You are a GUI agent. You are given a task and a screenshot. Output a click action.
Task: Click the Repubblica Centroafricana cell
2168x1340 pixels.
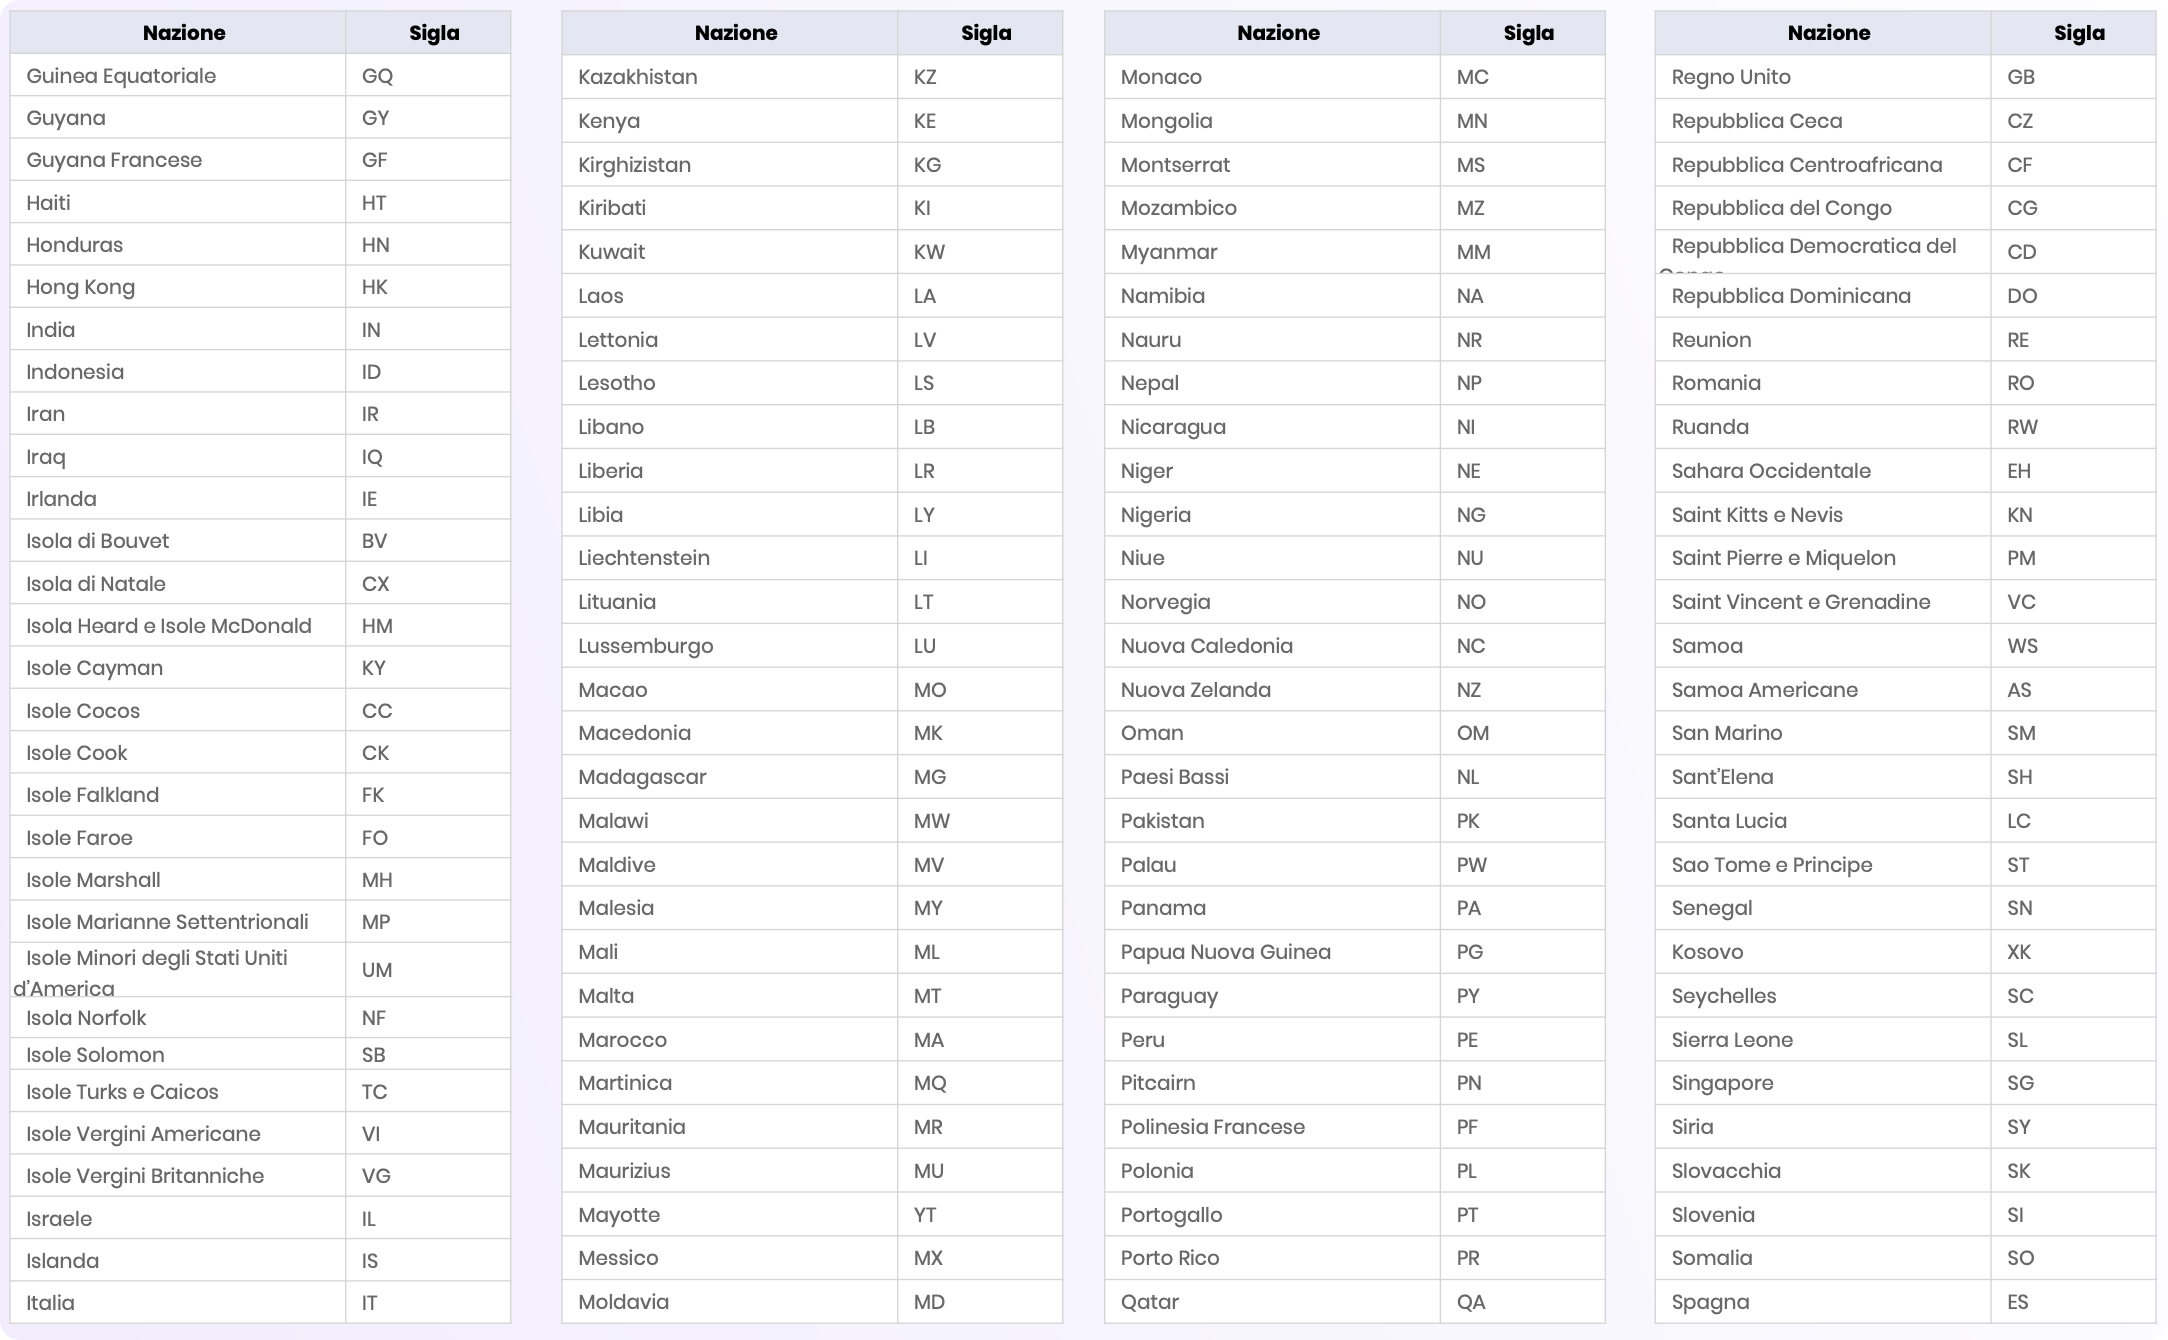[1823, 165]
